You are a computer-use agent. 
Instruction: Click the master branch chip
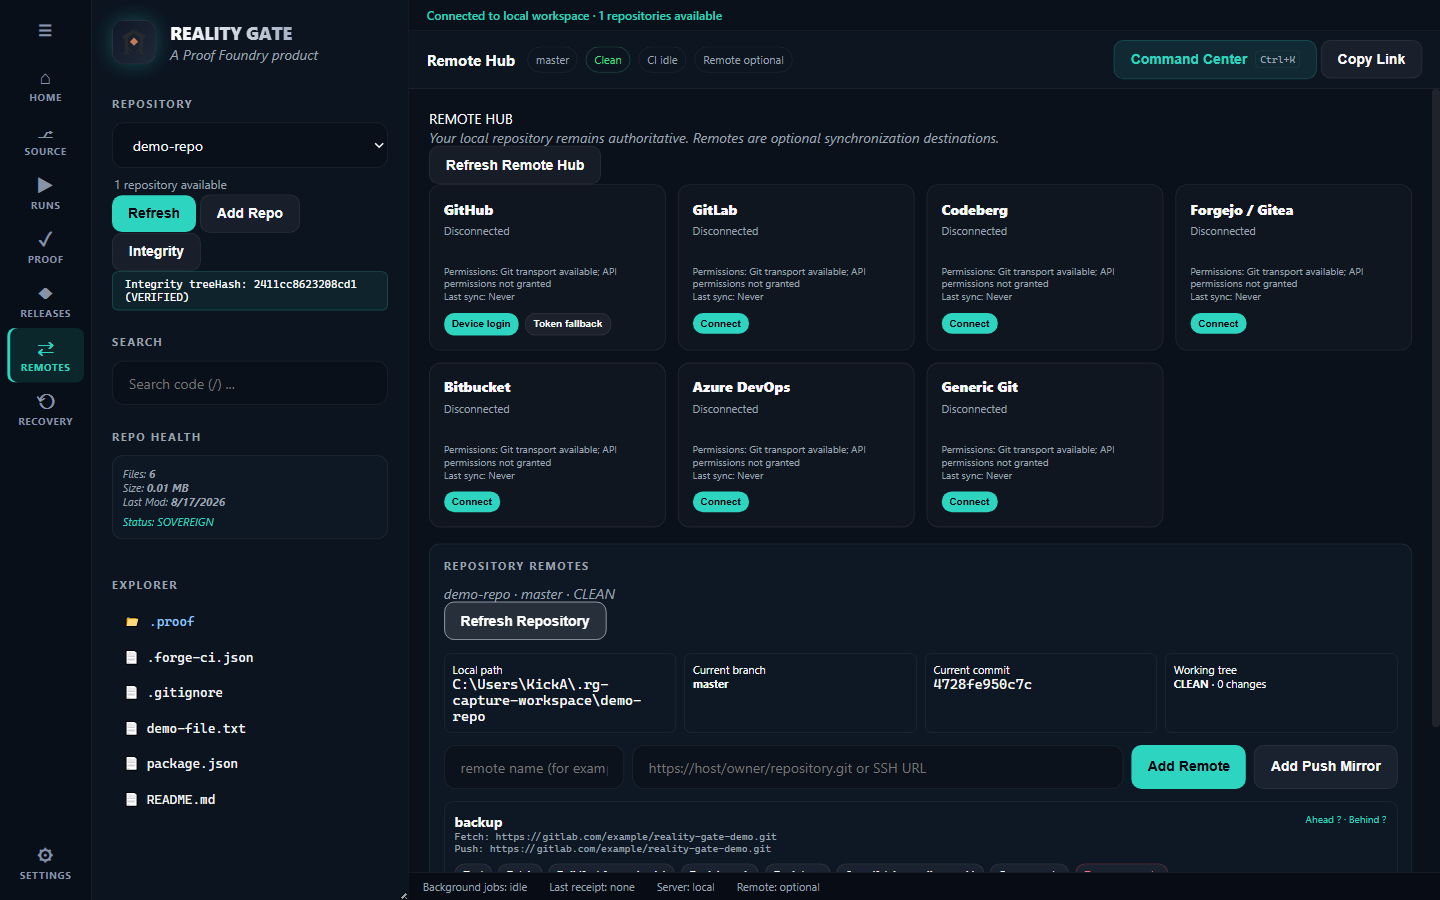(x=552, y=60)
